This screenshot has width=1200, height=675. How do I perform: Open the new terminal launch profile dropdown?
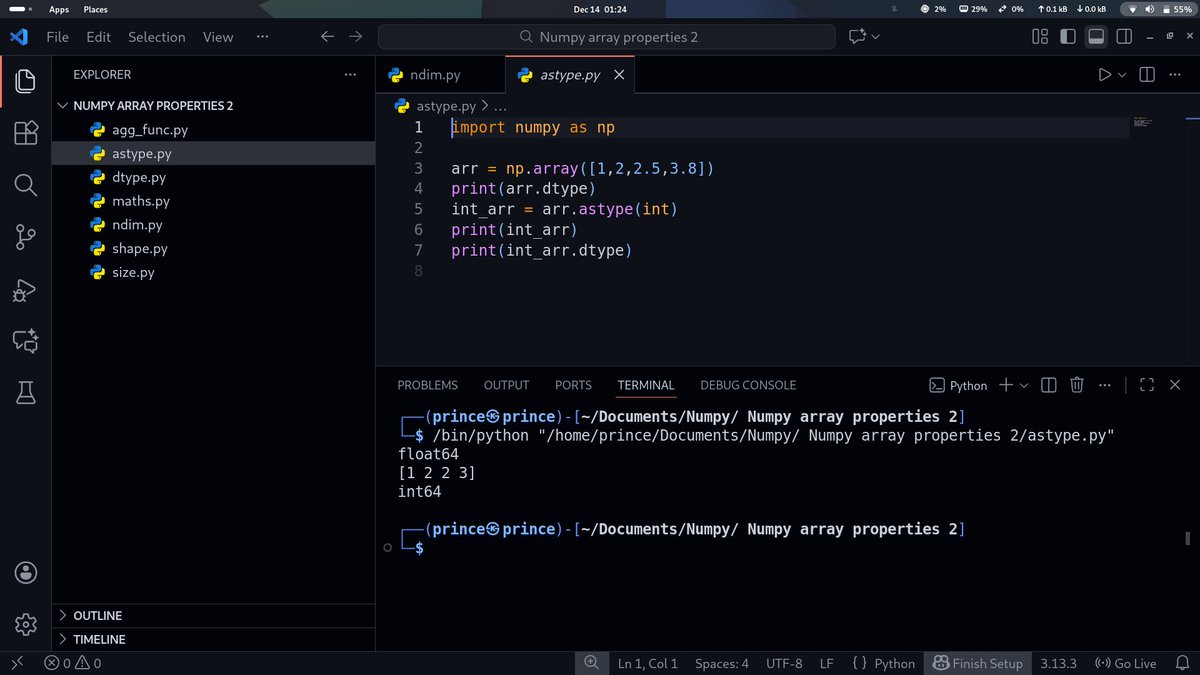pyautogui.click(x=1023, y=385)
